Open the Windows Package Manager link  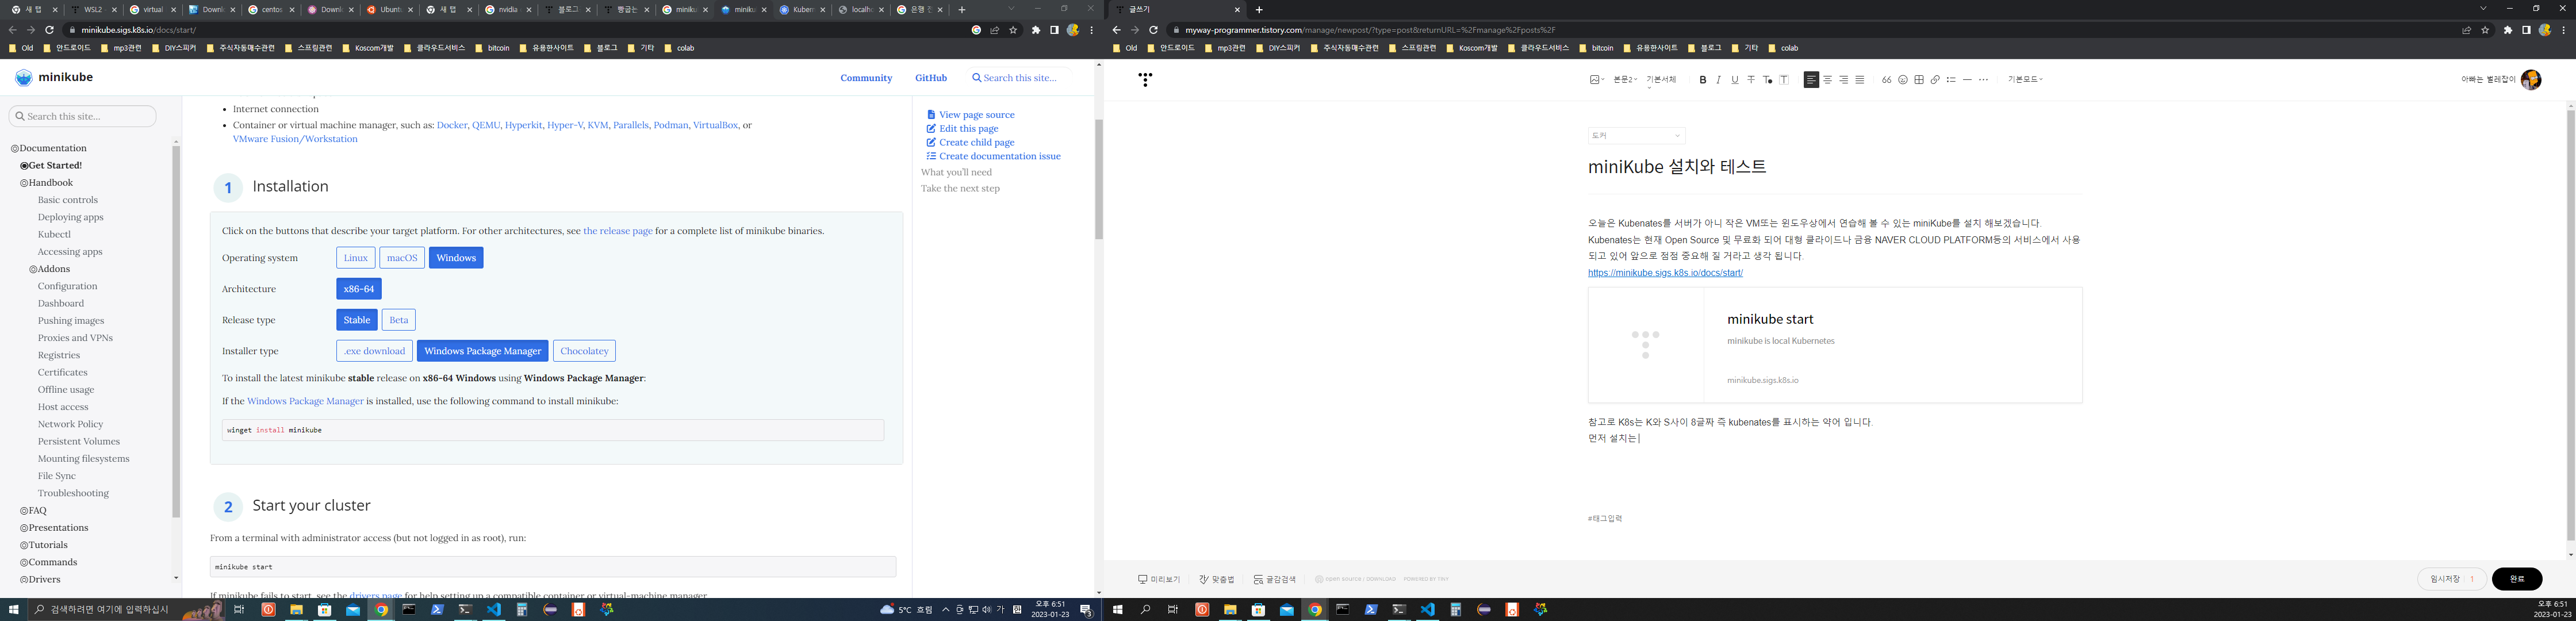pyautogui.click(x=305, y=401)
